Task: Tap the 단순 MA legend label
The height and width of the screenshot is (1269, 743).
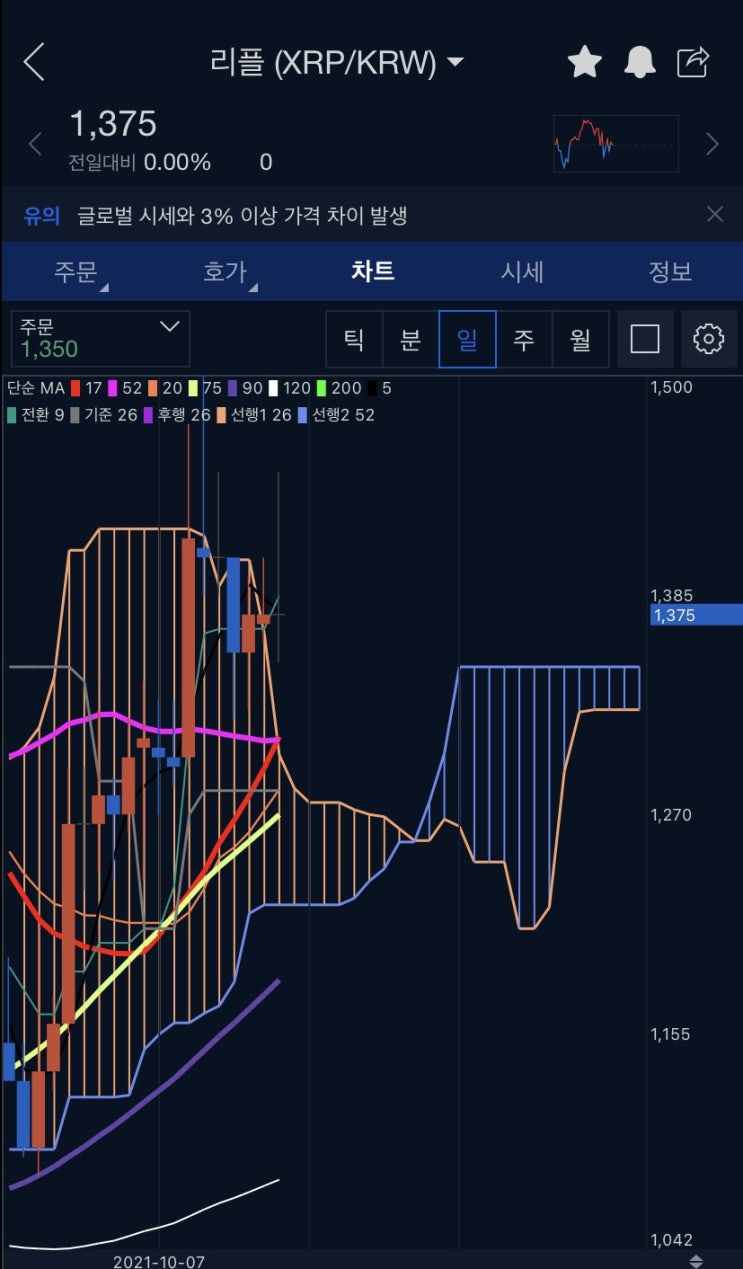Action: (x=35, y=387)
